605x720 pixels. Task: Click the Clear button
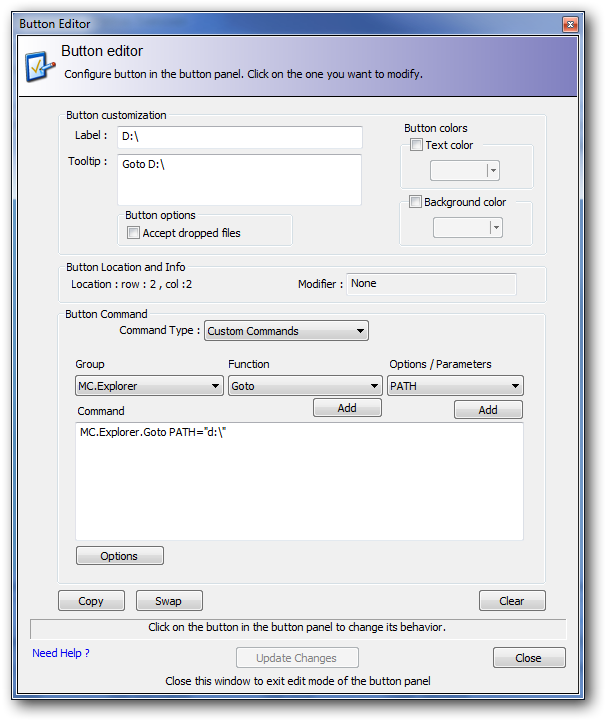[512, 601]
